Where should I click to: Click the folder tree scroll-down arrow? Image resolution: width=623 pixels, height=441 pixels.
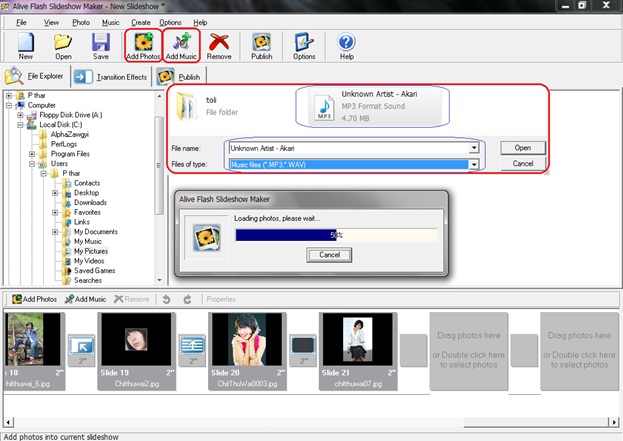[159, 280]
